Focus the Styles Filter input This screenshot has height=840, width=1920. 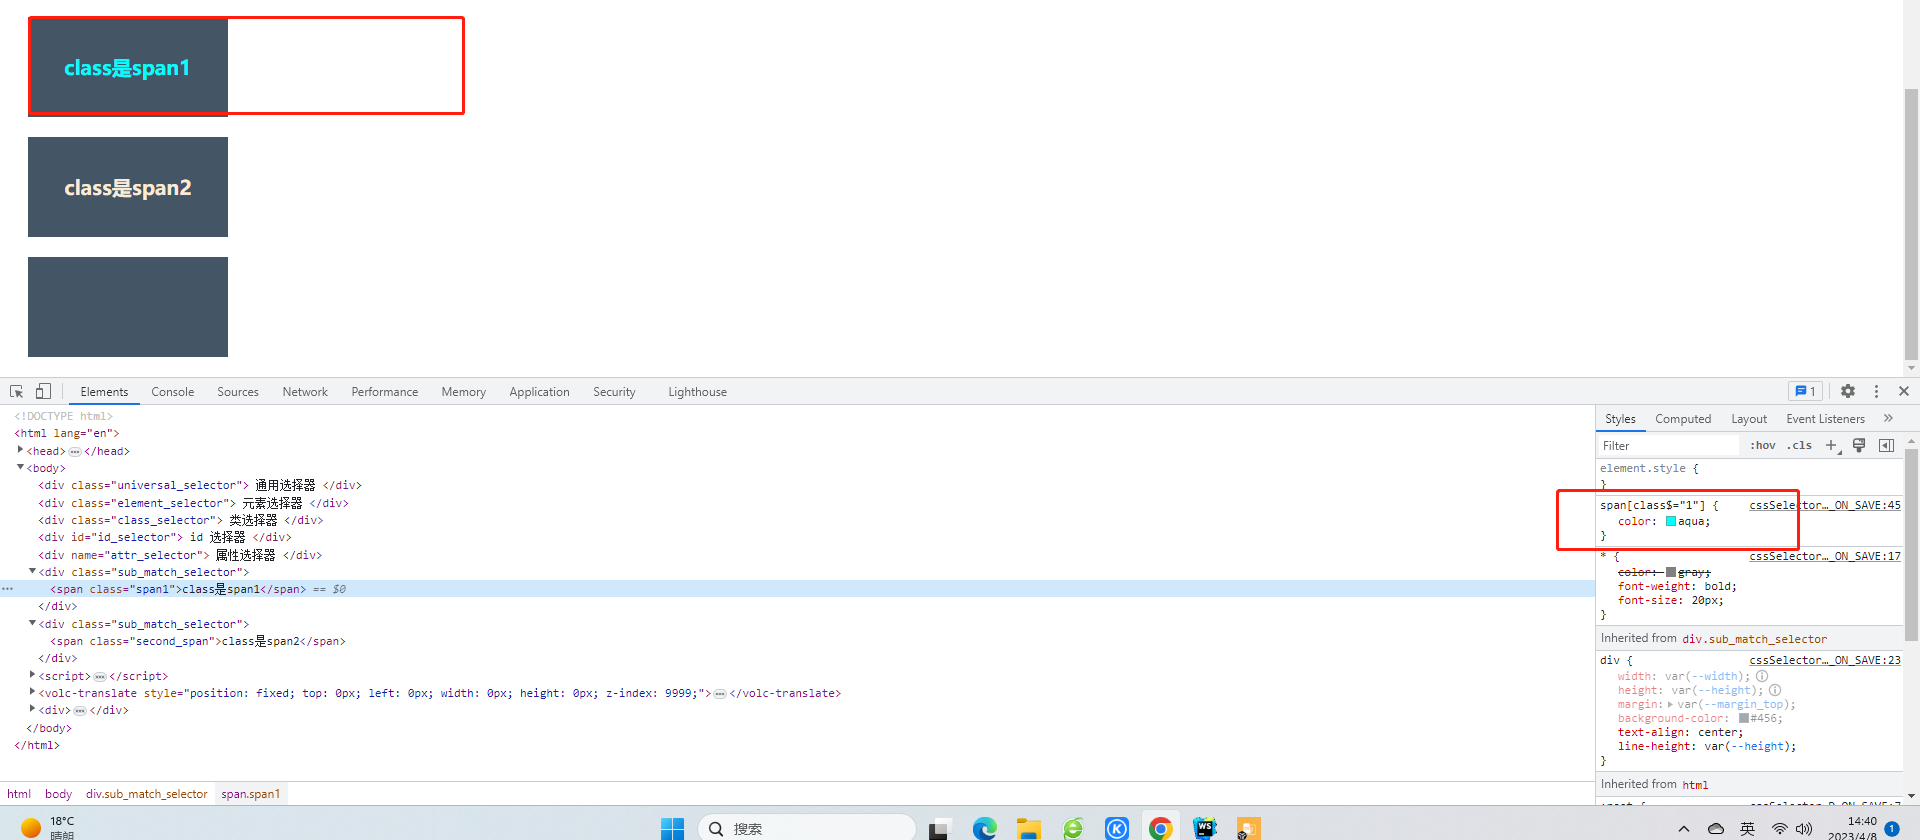tap(1668, 445)
